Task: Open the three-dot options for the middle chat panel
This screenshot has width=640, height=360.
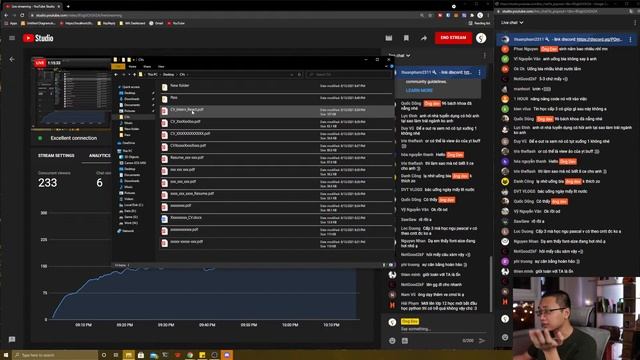Action: click(x=485, y=56)
